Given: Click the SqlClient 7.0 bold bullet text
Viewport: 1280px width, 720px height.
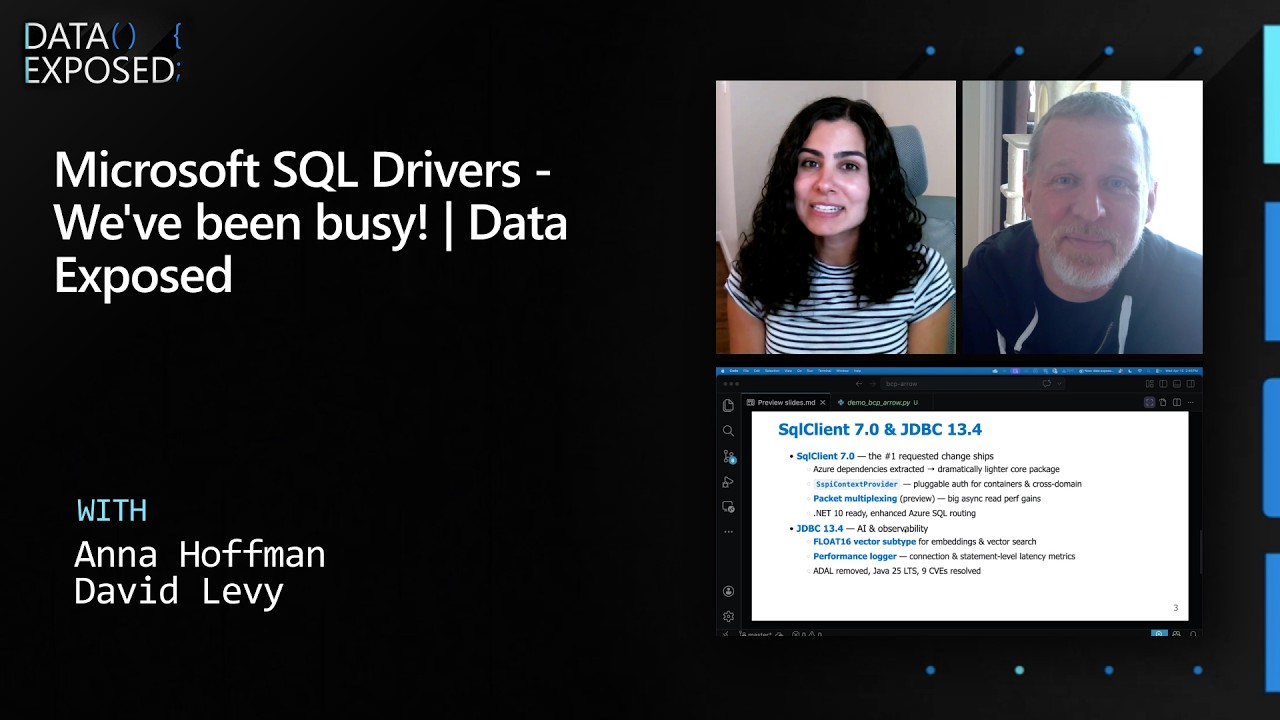Looking at the screenshot, I should click(825, 456).
